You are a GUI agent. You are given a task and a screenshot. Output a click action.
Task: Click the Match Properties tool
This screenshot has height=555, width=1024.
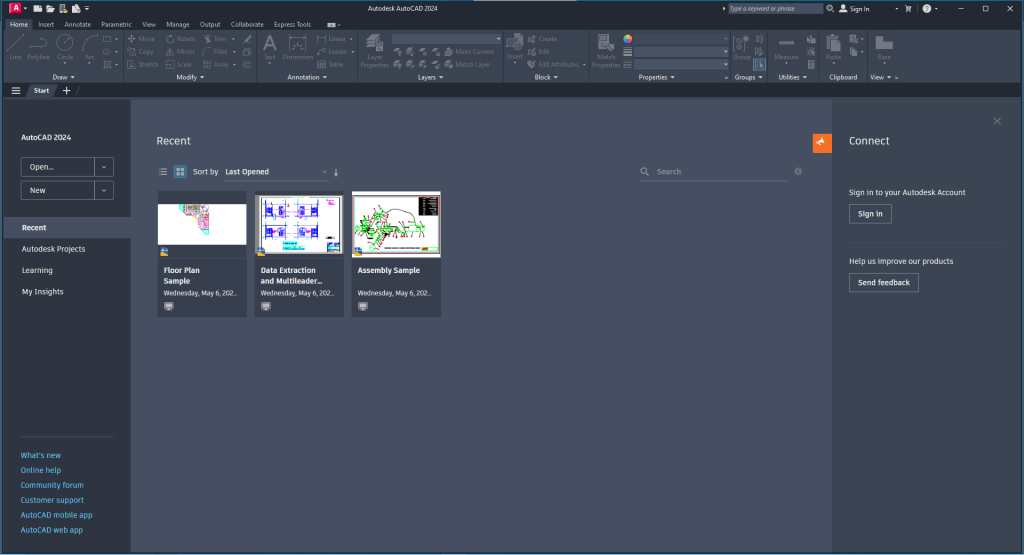pos(605,51)
